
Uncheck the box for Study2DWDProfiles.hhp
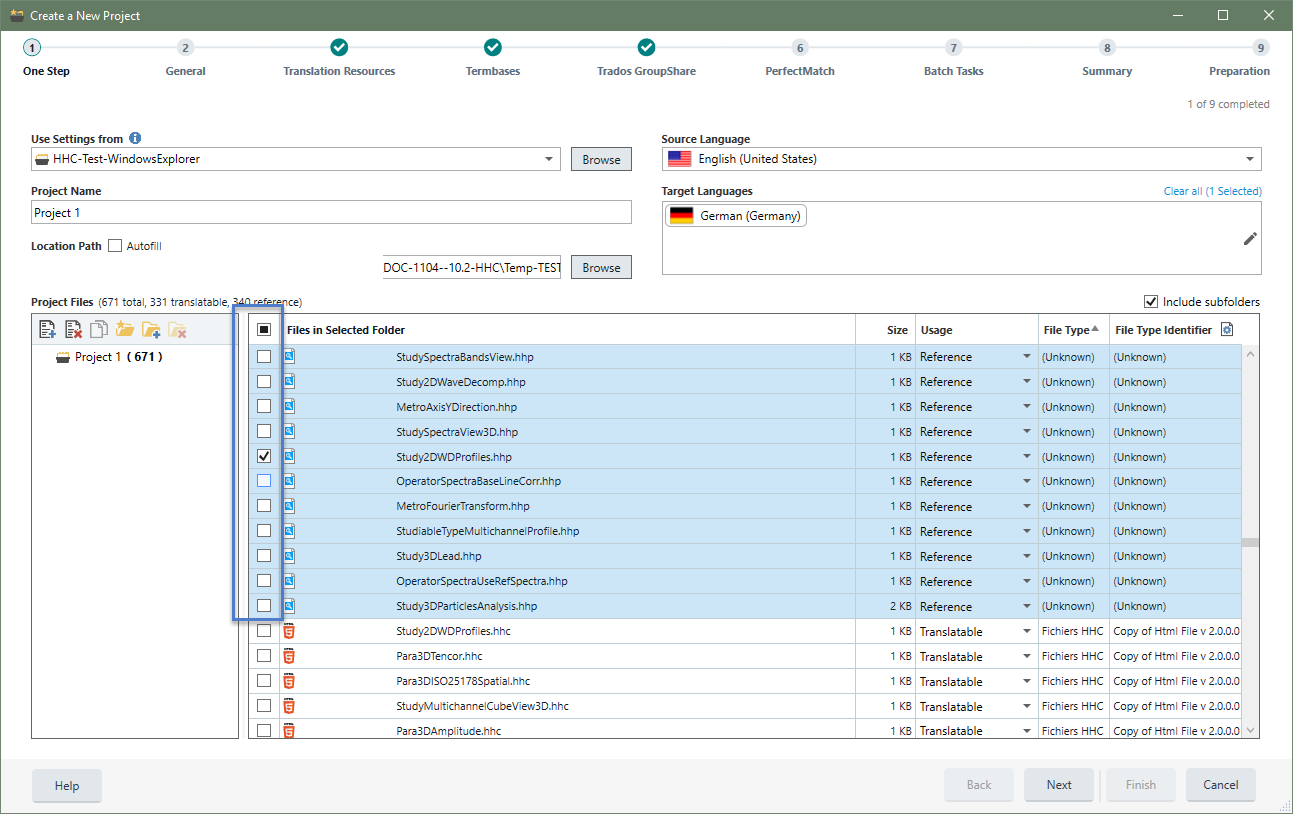264,456
